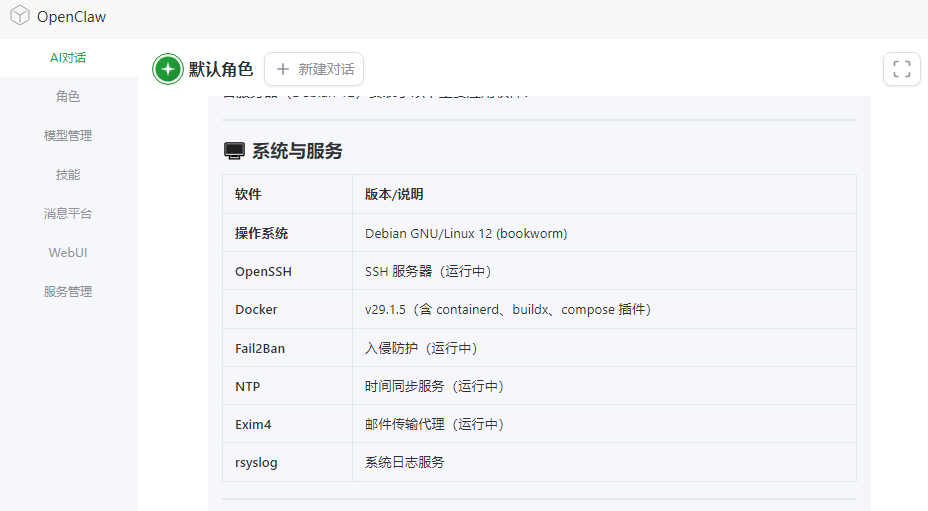
Task: Open 服务管理 in the sidebar
Action: (68, 292)
